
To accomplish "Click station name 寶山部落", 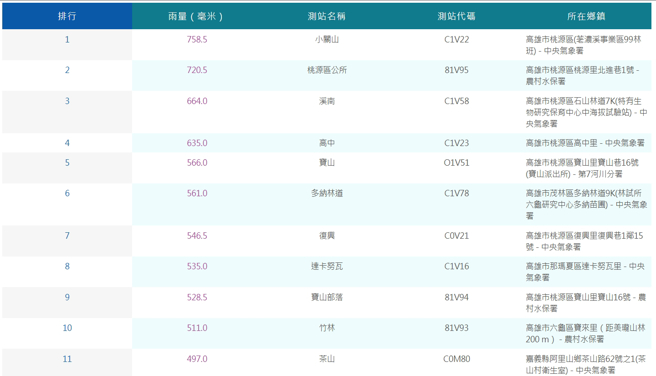I will click(x=327, y=297).
